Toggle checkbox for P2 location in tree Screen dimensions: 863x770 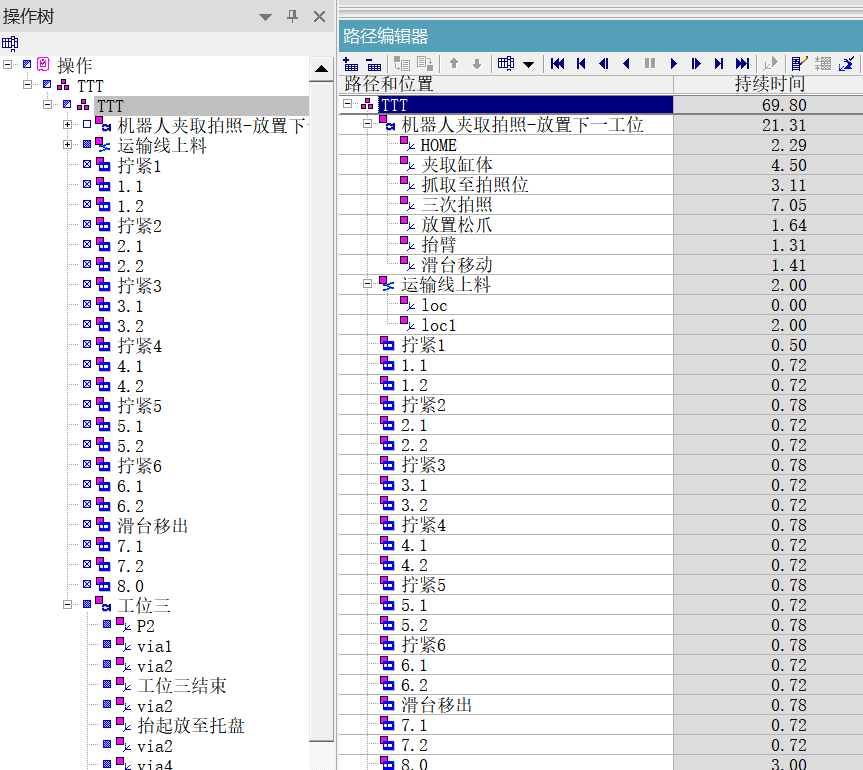tap(107, 624)
